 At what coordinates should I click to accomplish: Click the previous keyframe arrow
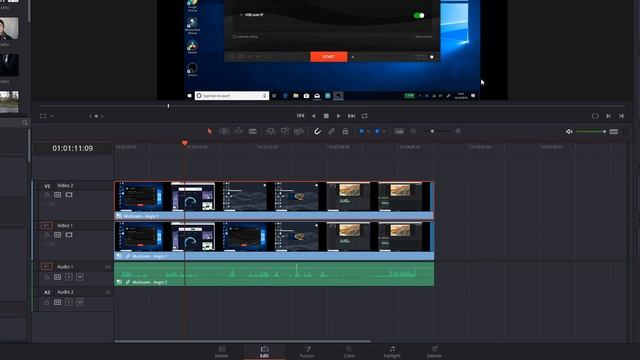pos(90,116)
